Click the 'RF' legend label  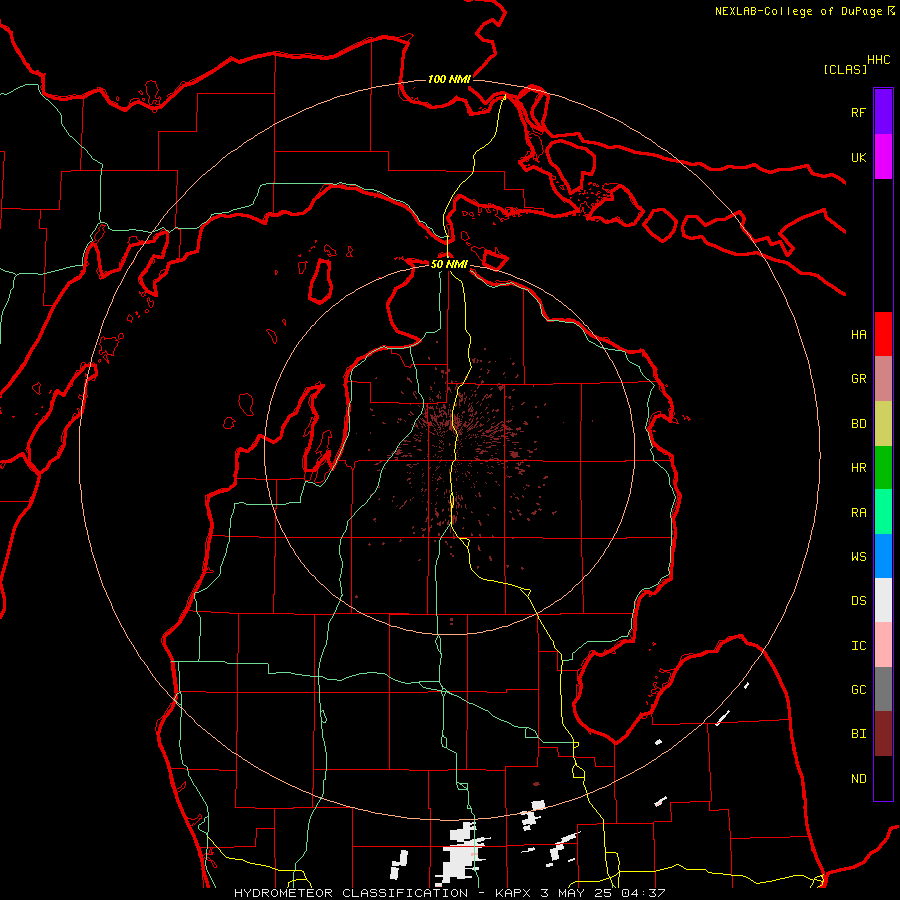[x=858, y=112]
